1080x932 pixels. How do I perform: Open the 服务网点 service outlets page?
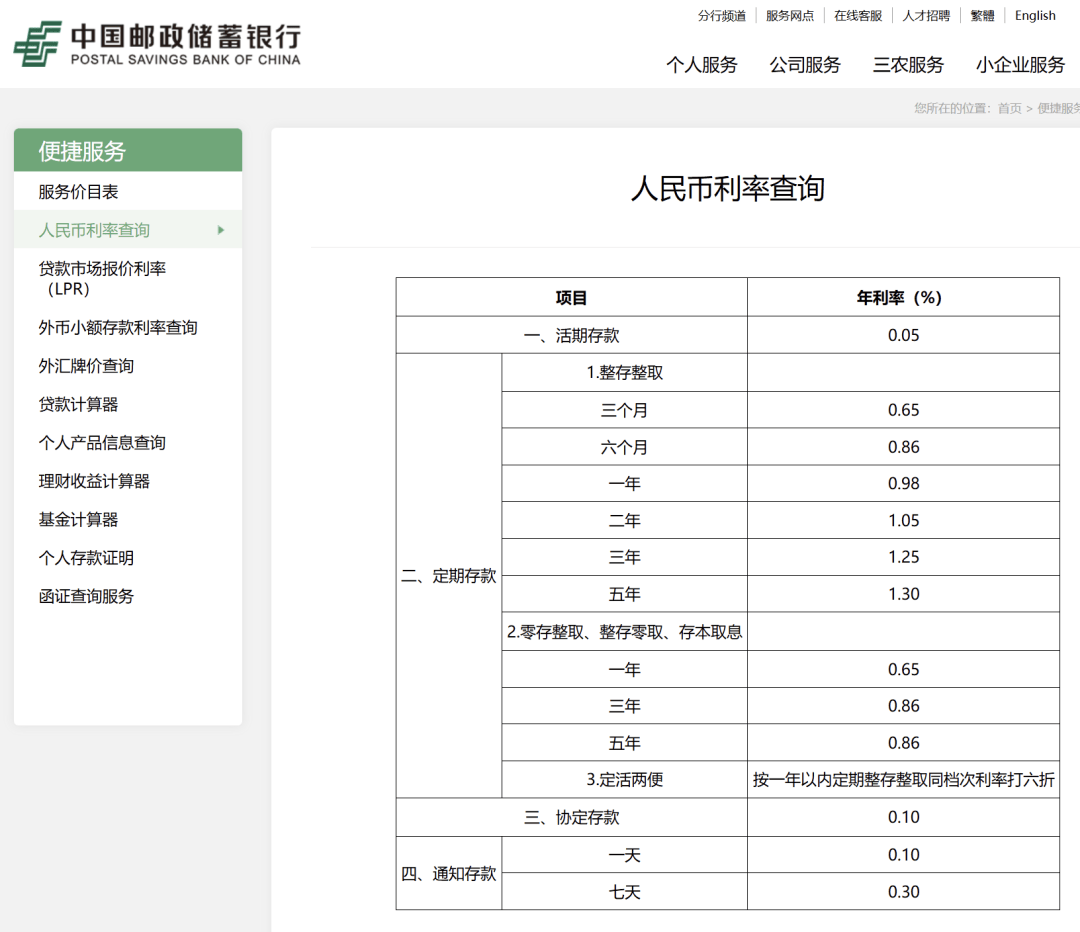point(789,15)
